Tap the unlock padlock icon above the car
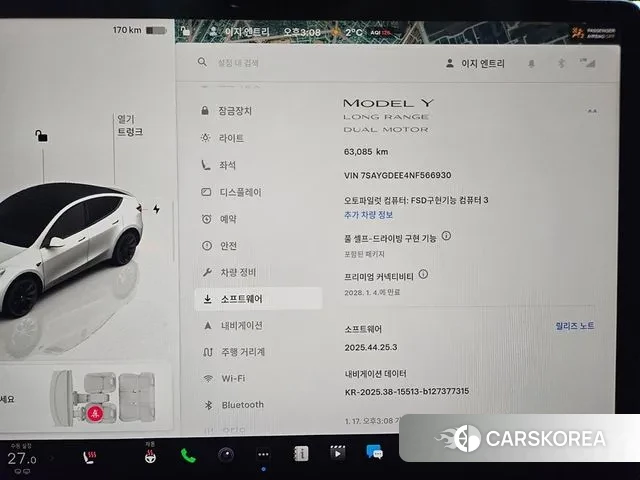This screenshot has width=640, height=480. pyautogui.click(x=41, y=136)
